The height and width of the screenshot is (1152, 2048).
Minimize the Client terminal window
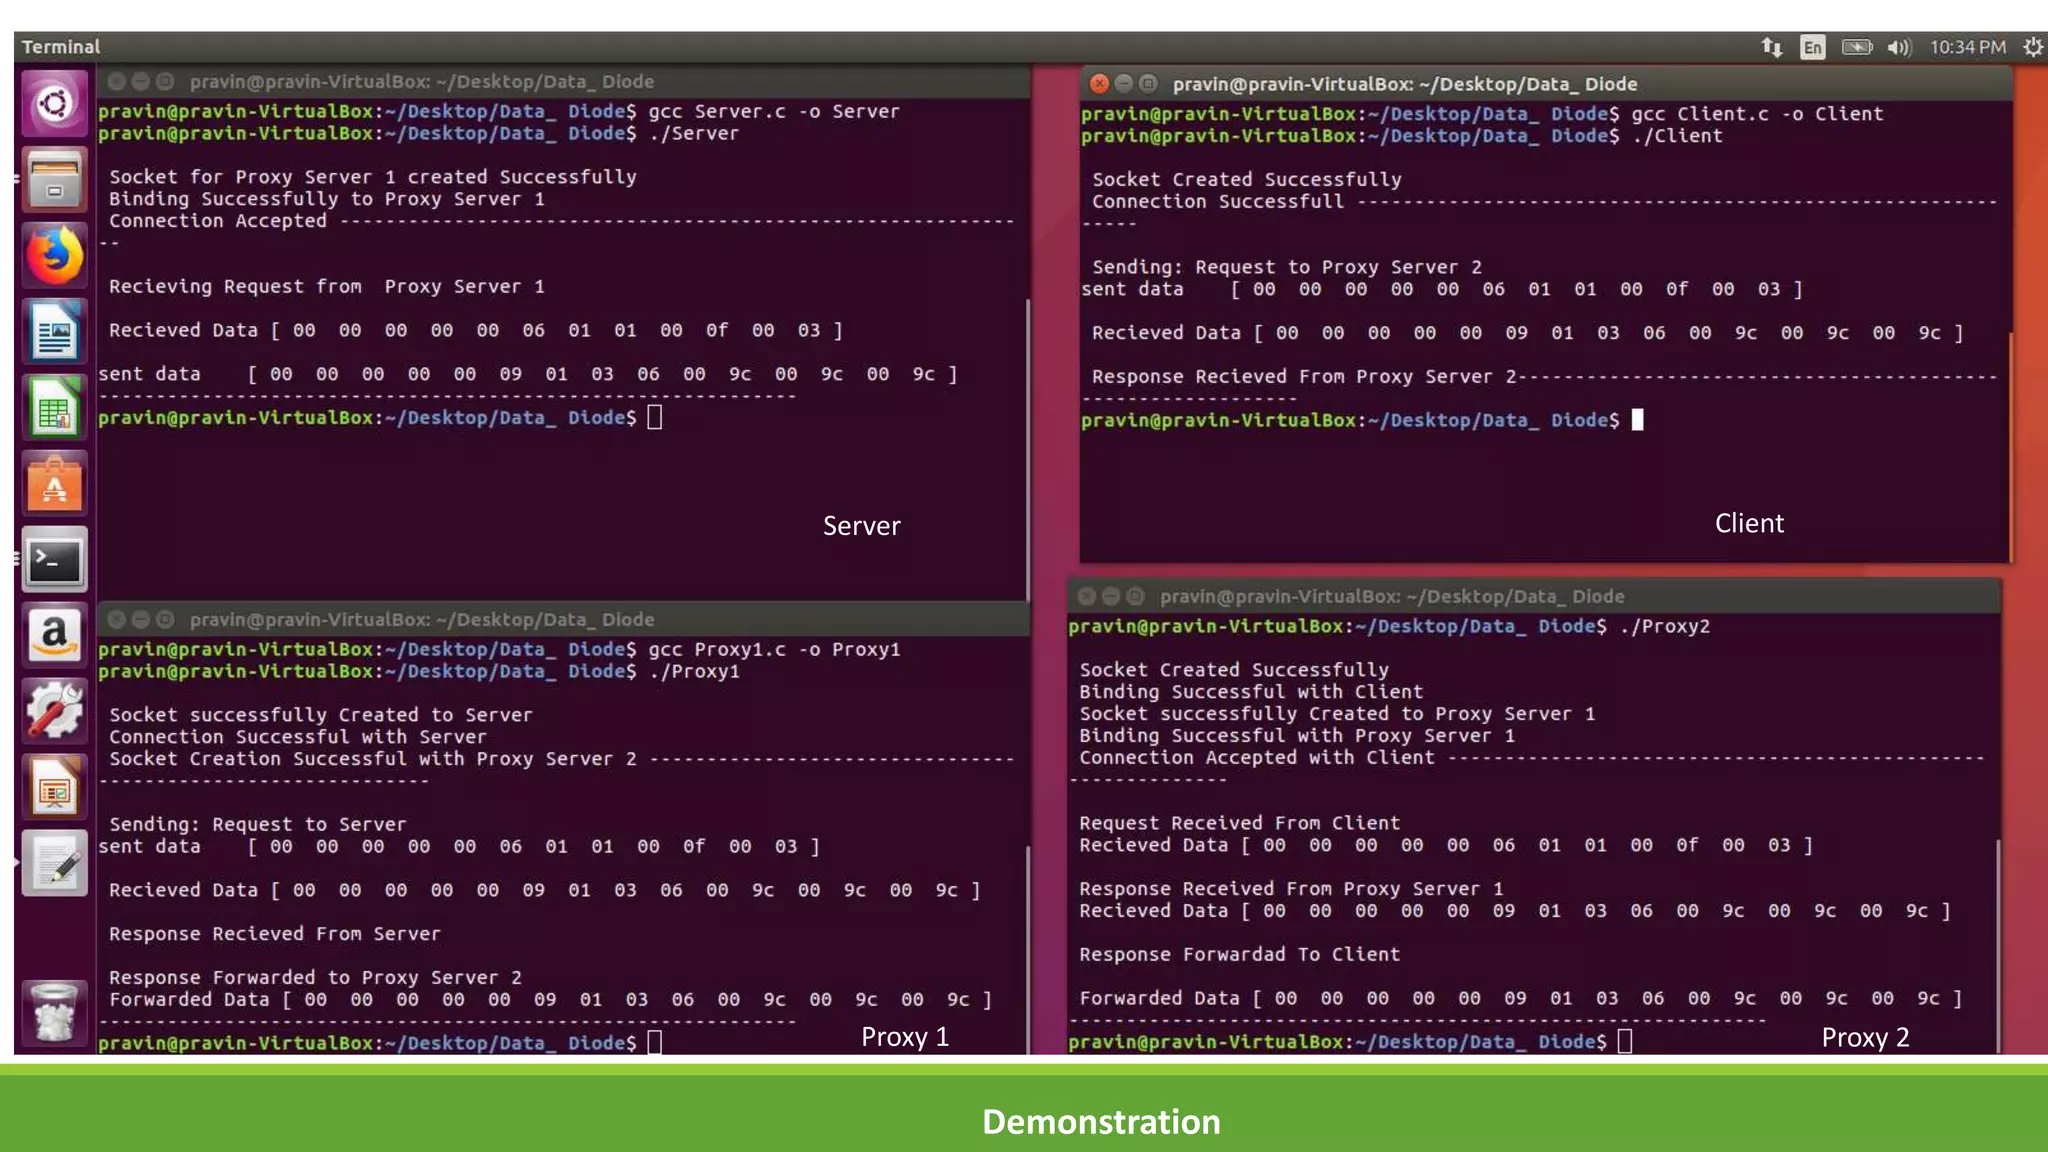pyautogui.click(x=1123, y=83)
